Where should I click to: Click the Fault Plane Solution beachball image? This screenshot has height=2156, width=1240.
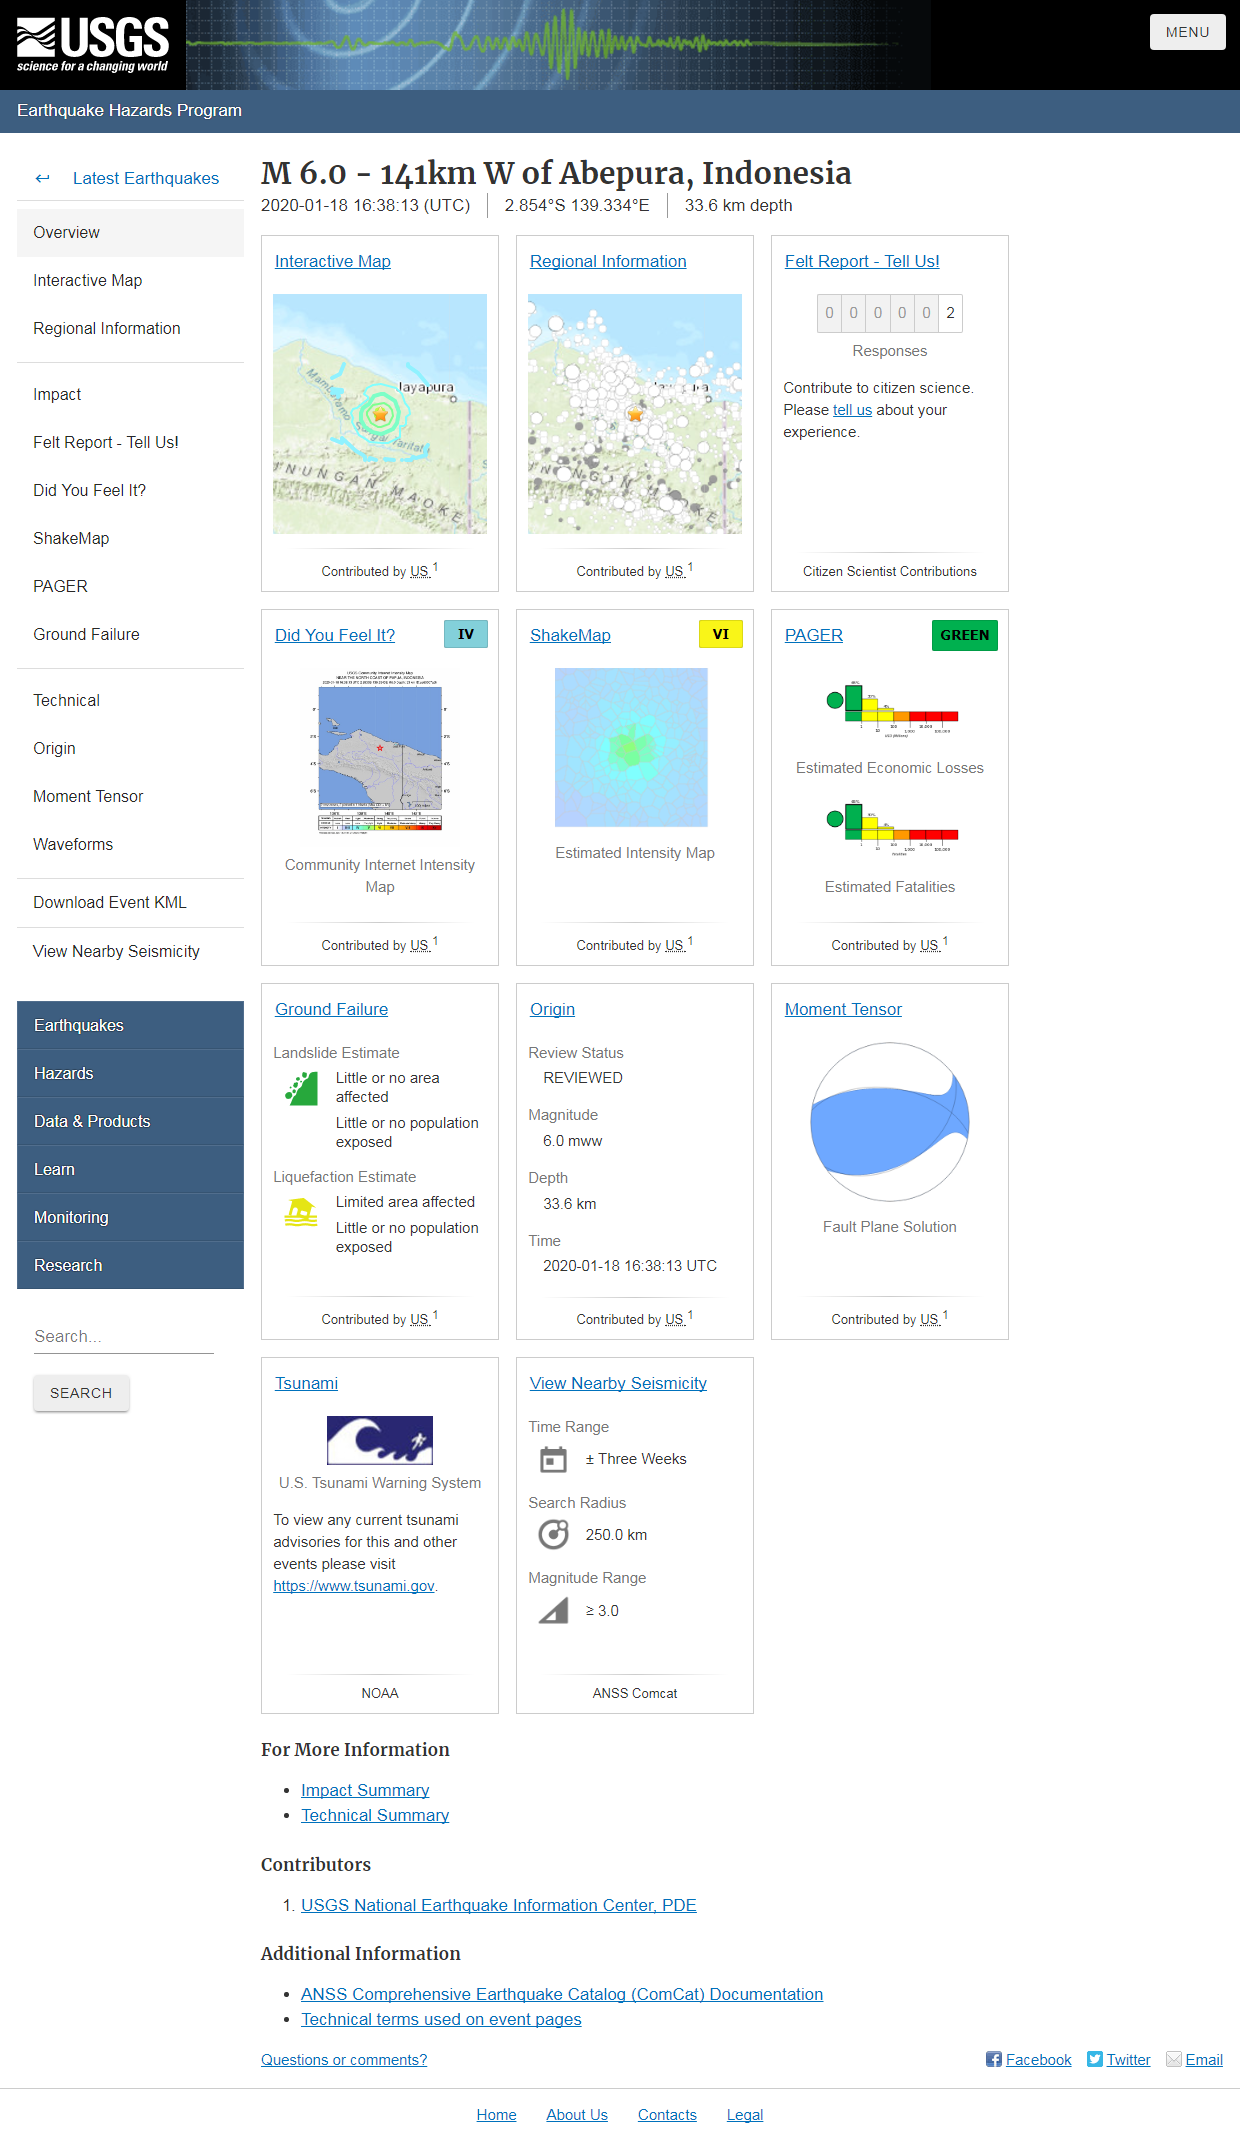point(889,1122)
